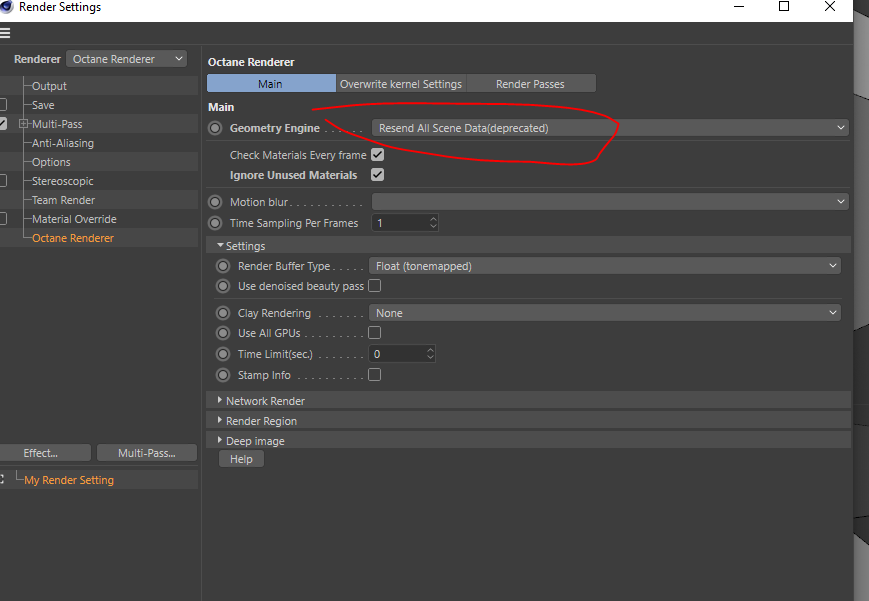This screenshot has width=869, height=601.
Task: Toggle Check Materials Every frame checkbox
Action: coord(377,155)
